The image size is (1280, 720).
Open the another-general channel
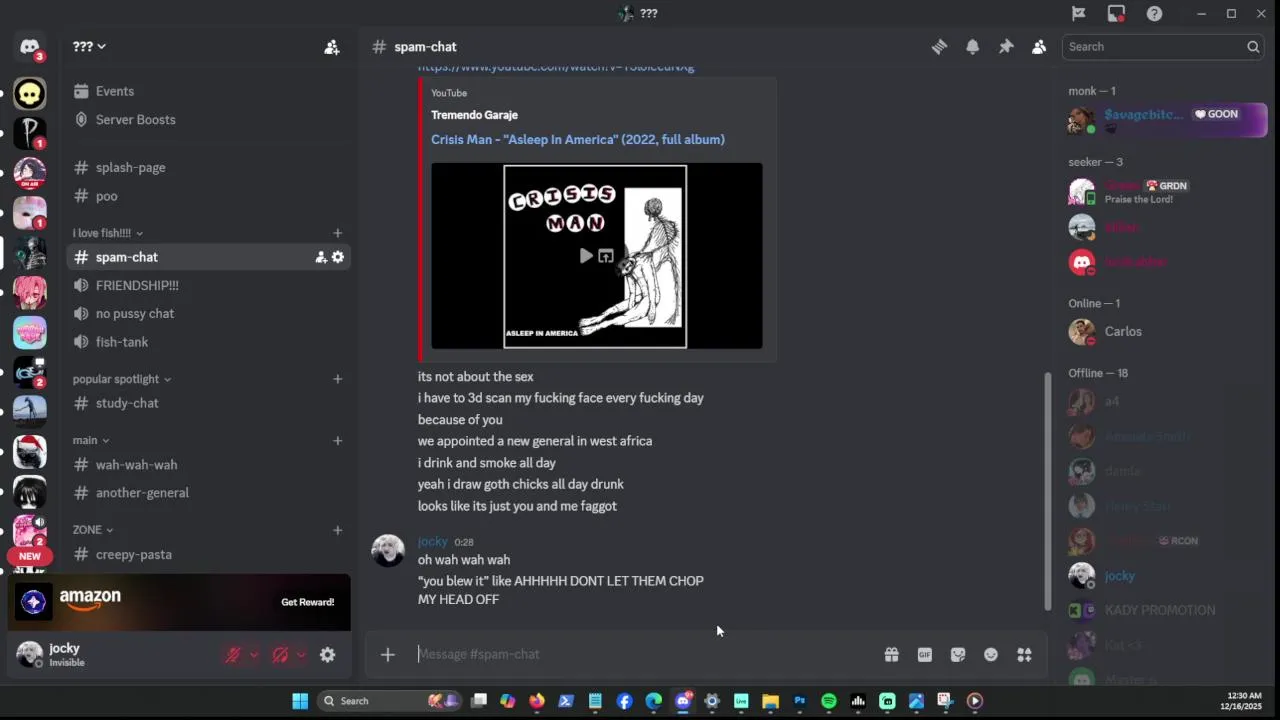tap(208, 492)
